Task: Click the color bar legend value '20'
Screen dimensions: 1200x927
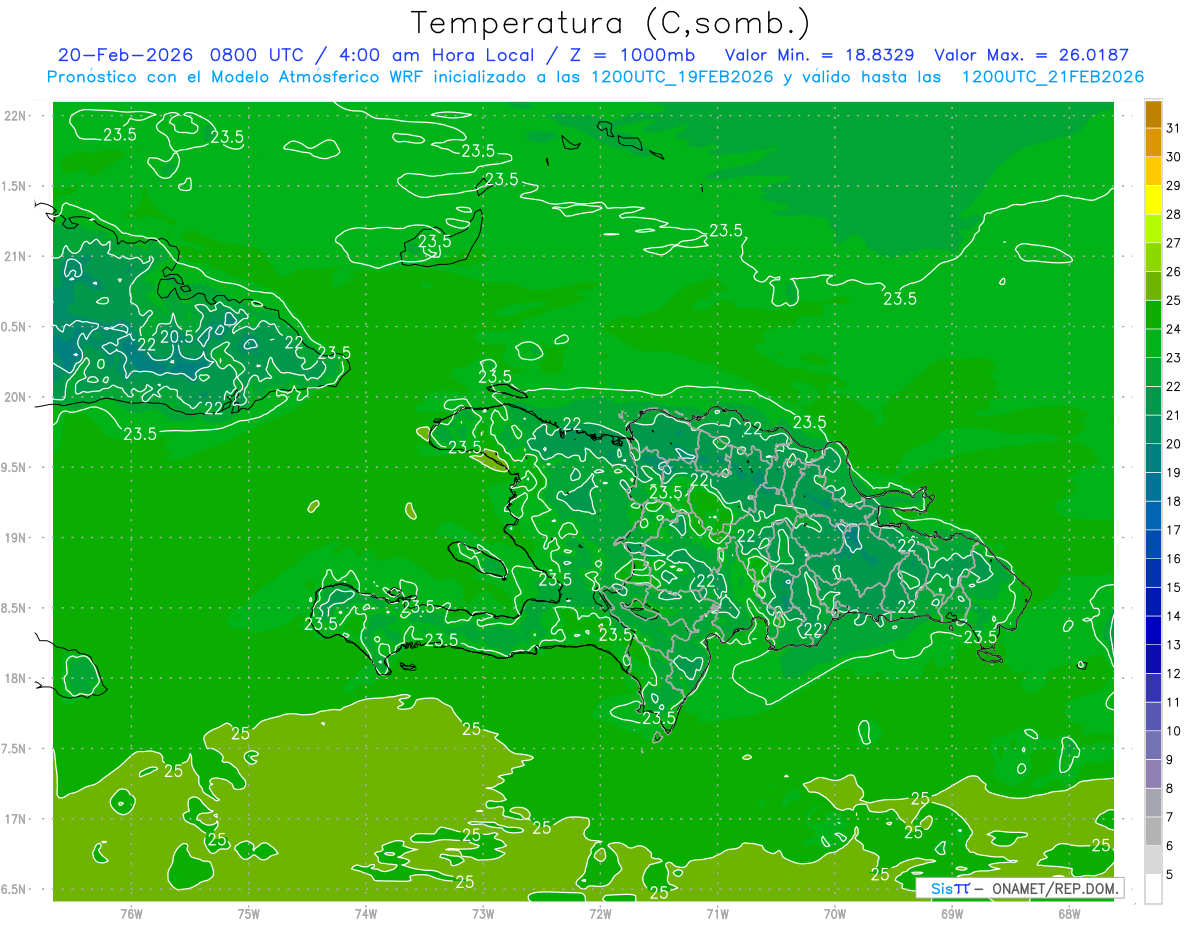Action: pos(1174,444)
